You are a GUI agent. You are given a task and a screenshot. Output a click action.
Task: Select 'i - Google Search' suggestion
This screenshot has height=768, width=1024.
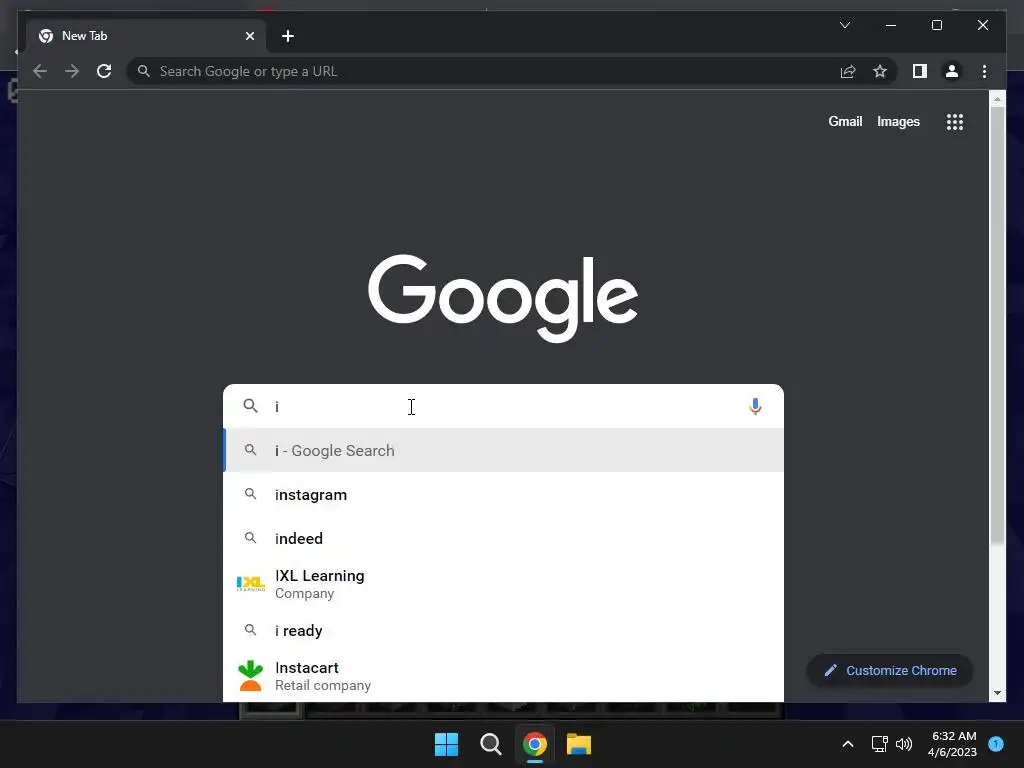click(504, 451)
